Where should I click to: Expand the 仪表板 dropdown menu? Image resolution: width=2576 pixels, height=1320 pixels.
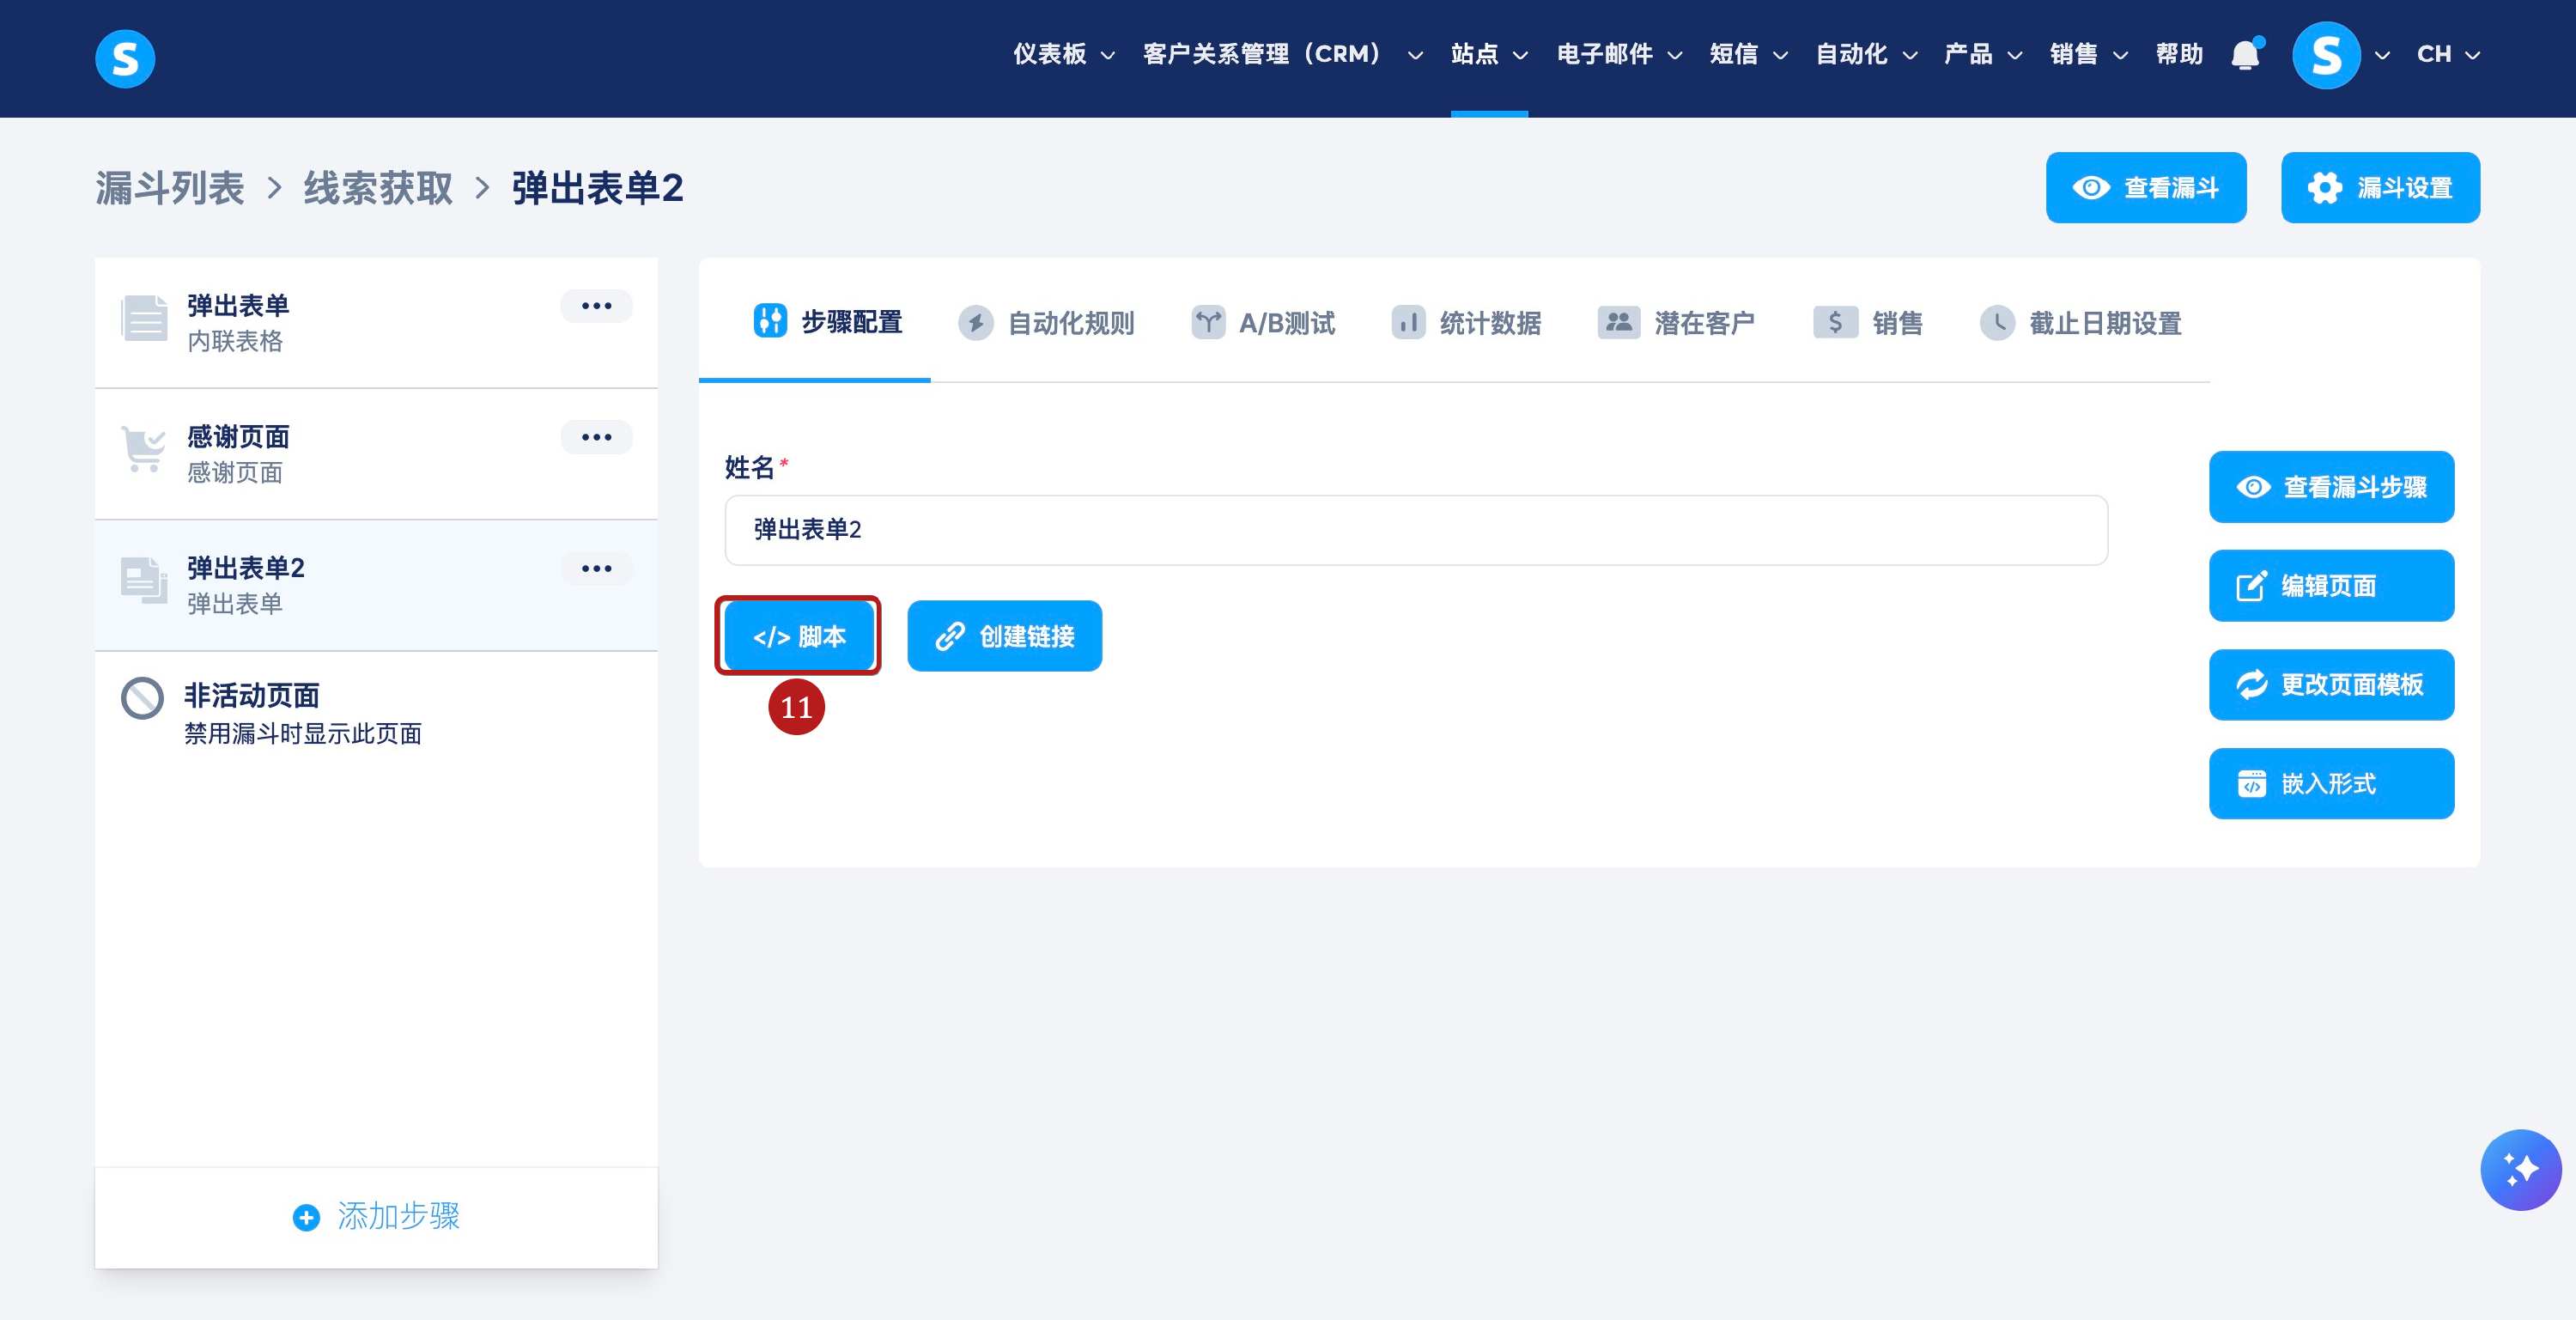coord(1063,55)
